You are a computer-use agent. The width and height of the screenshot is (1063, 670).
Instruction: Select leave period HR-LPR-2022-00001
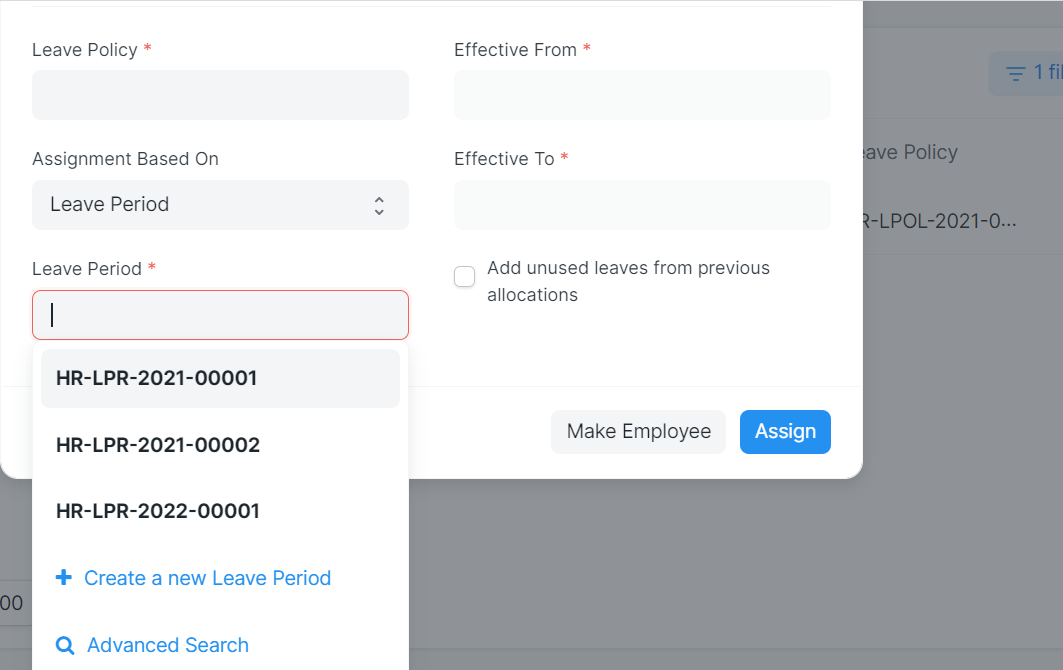[157, 511]
